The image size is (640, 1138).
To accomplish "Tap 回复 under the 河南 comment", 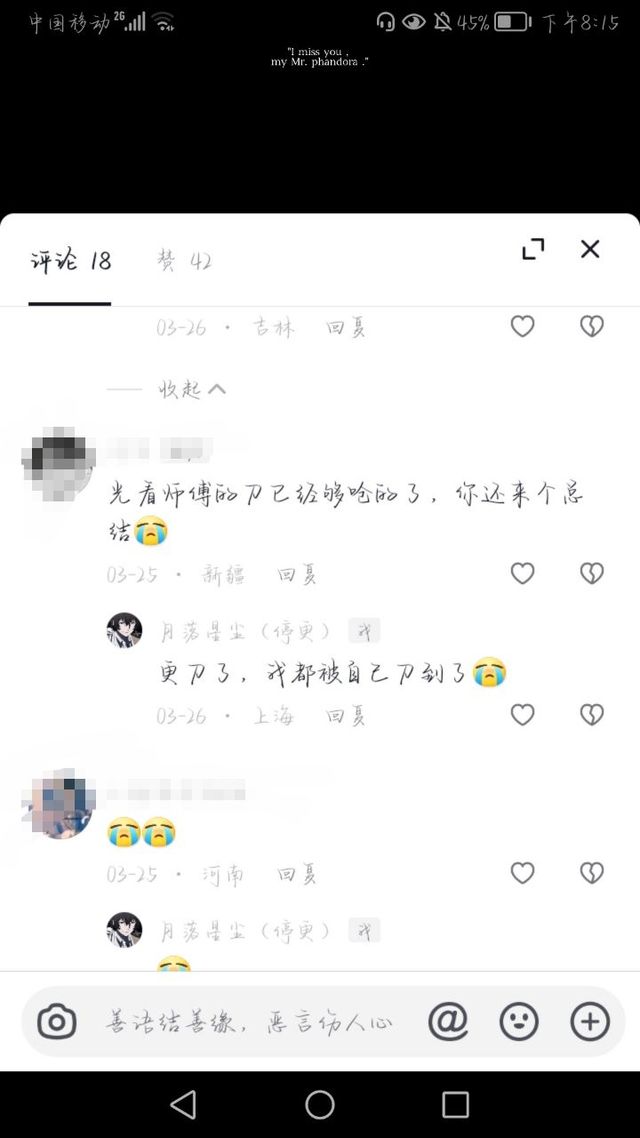I will [298, 875].
